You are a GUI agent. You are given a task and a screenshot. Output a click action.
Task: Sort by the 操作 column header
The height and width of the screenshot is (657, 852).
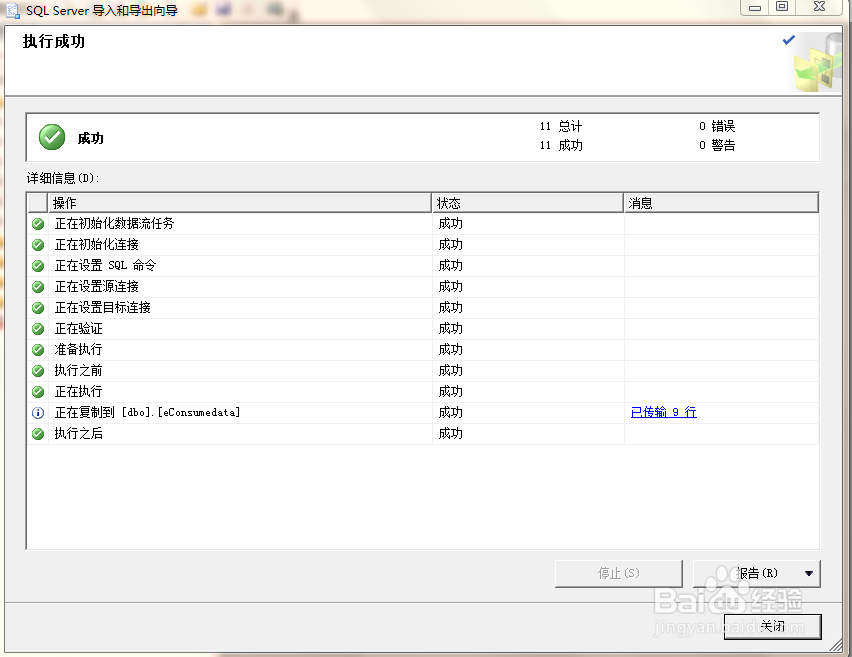[240, 203]
